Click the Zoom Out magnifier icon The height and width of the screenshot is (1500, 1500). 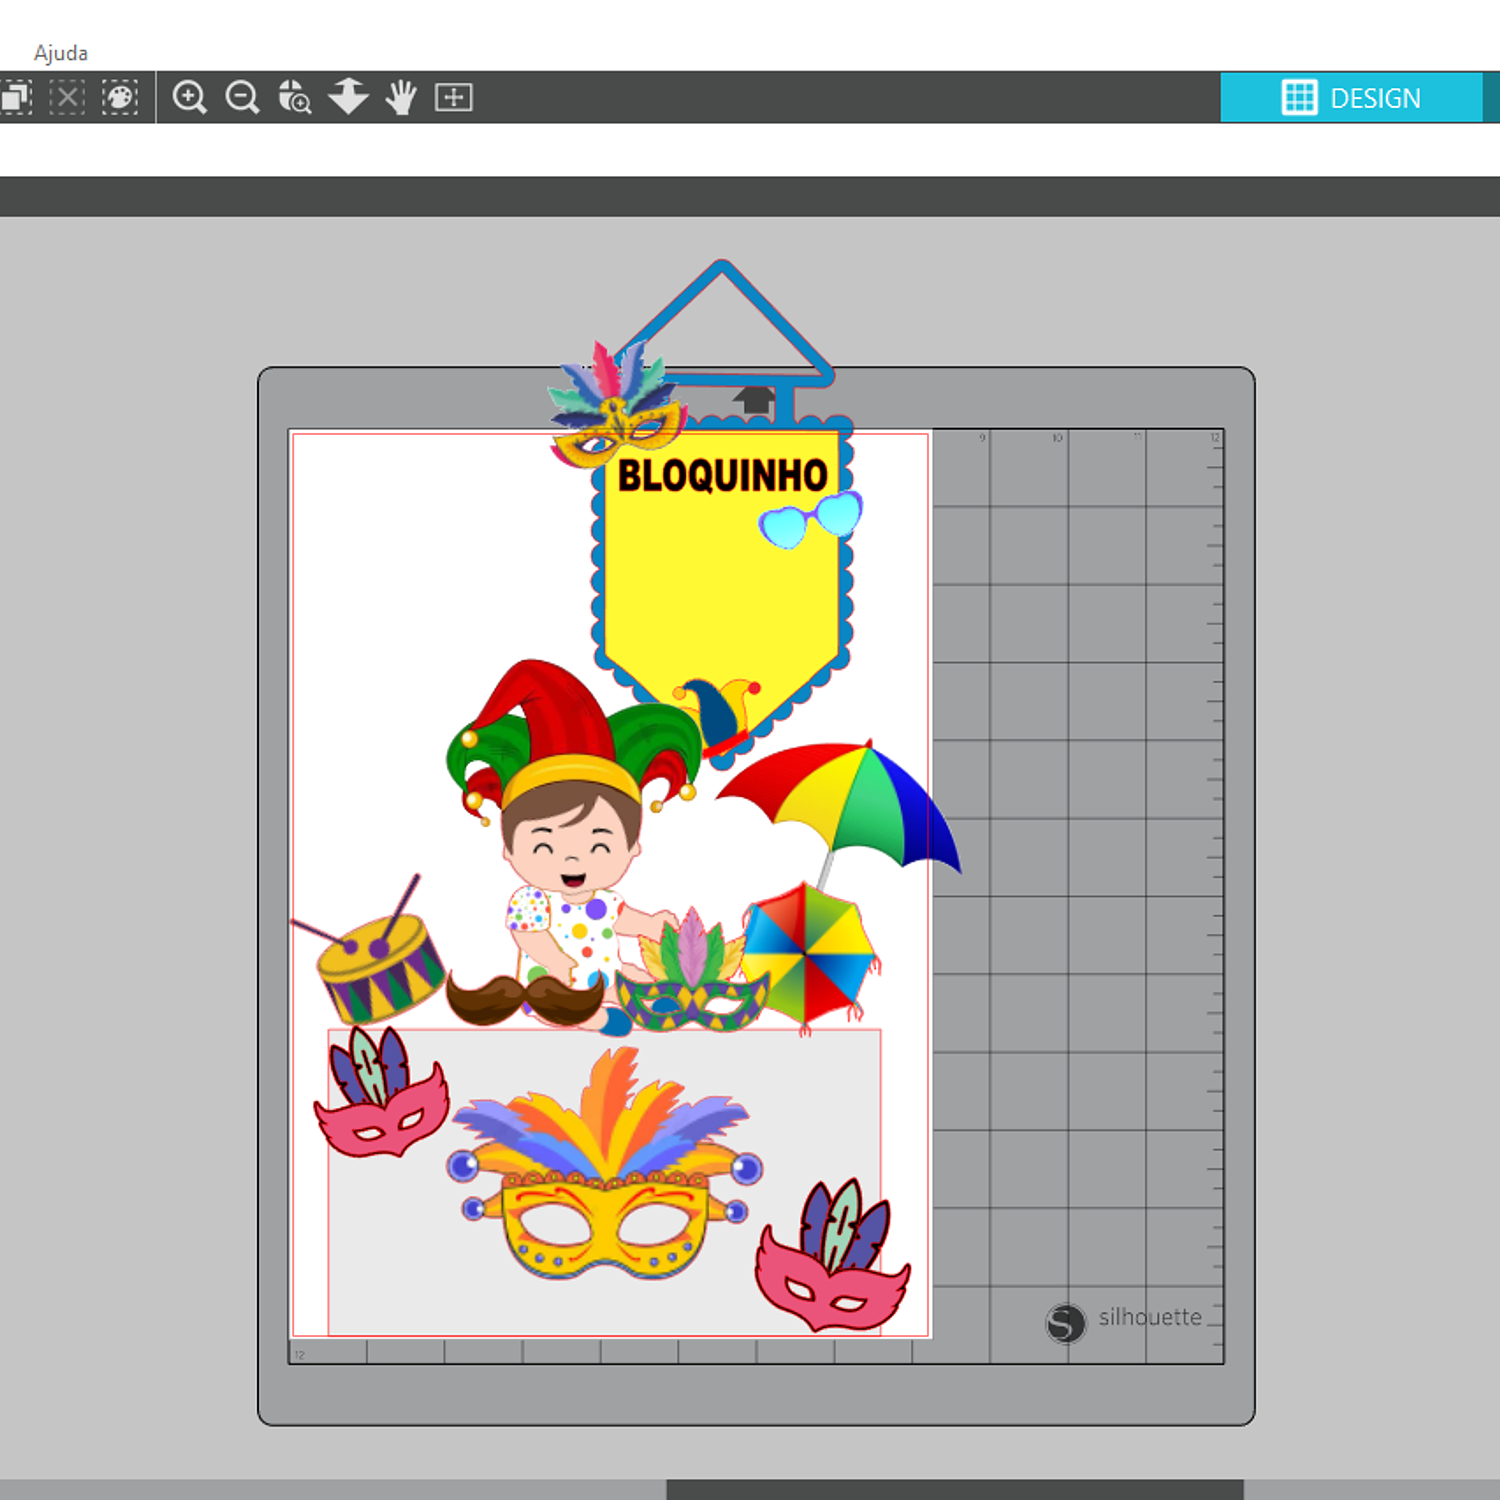[242, 98]
